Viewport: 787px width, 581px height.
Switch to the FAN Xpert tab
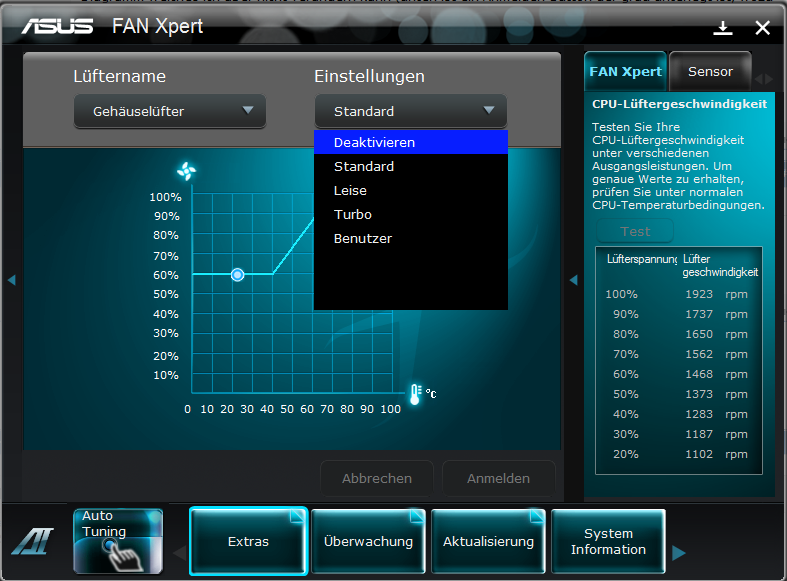pos(625,71)
